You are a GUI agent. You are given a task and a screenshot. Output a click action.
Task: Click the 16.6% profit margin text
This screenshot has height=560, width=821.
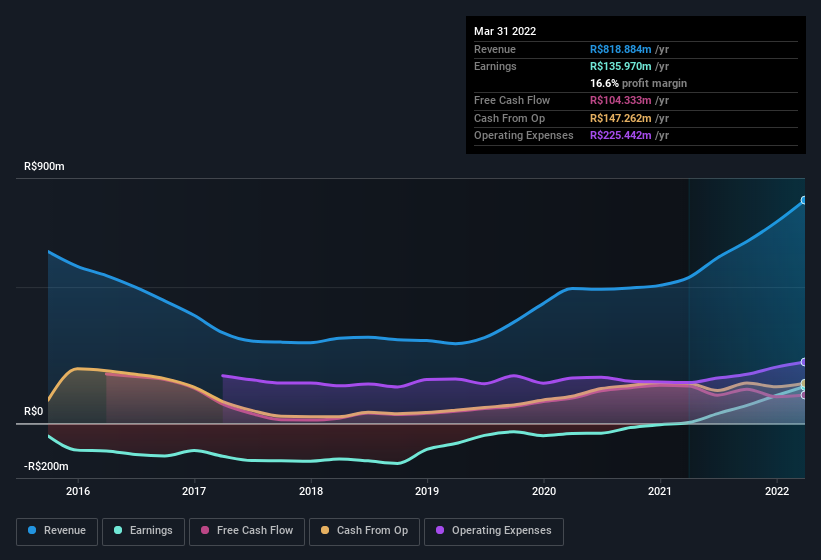638,83
